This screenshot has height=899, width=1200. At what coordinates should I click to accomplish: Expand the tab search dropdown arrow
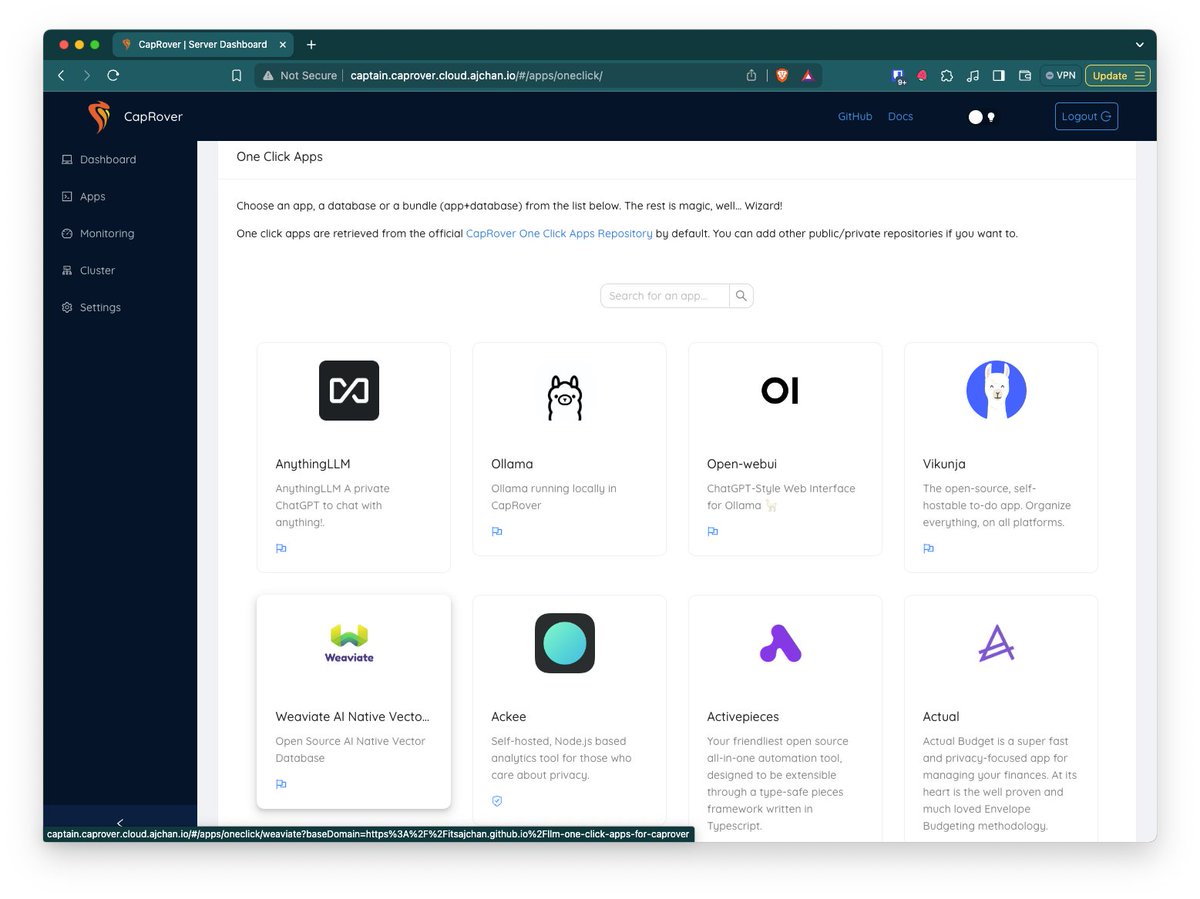point(1139,45)
